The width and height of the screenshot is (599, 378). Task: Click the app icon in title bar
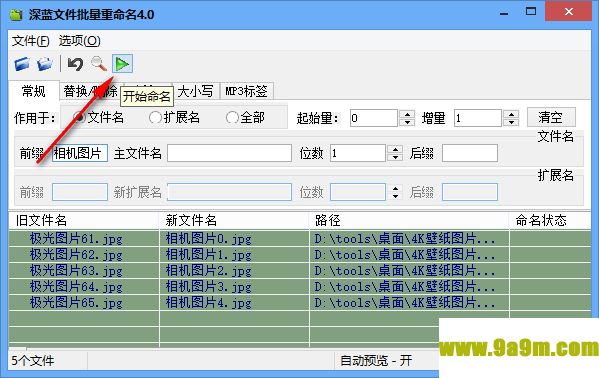pos(16,15)
